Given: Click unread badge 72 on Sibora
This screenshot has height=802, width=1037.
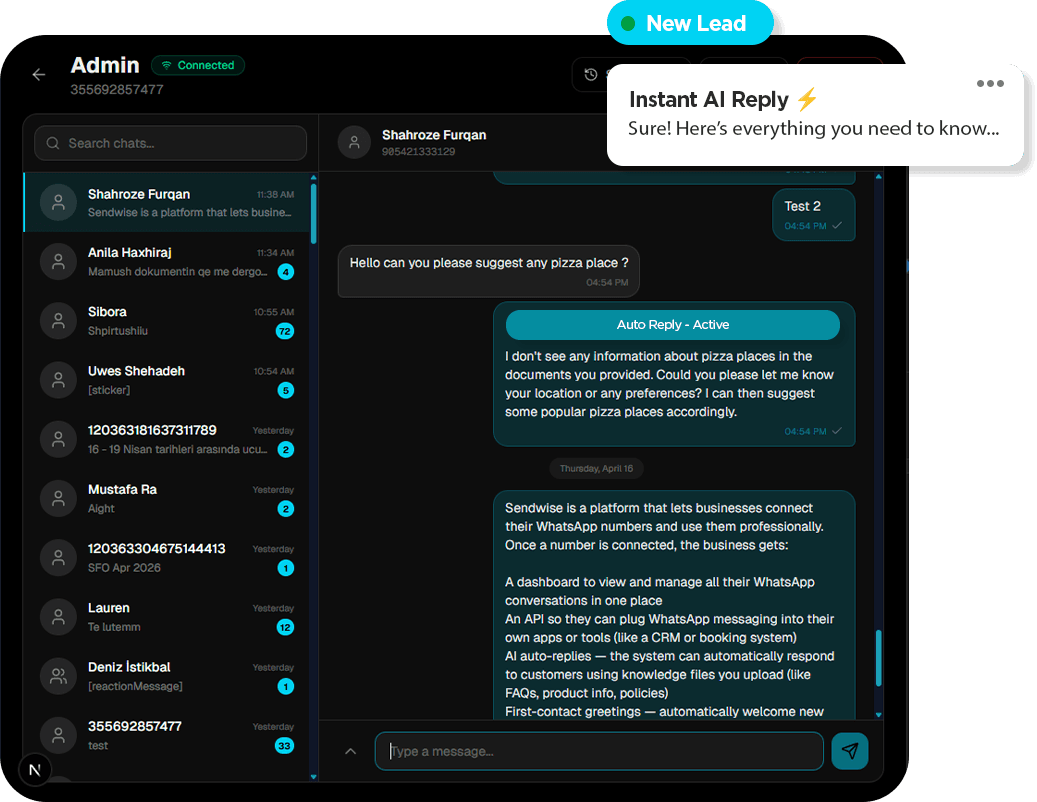Looking at the screenshot, I should [285, 331].
